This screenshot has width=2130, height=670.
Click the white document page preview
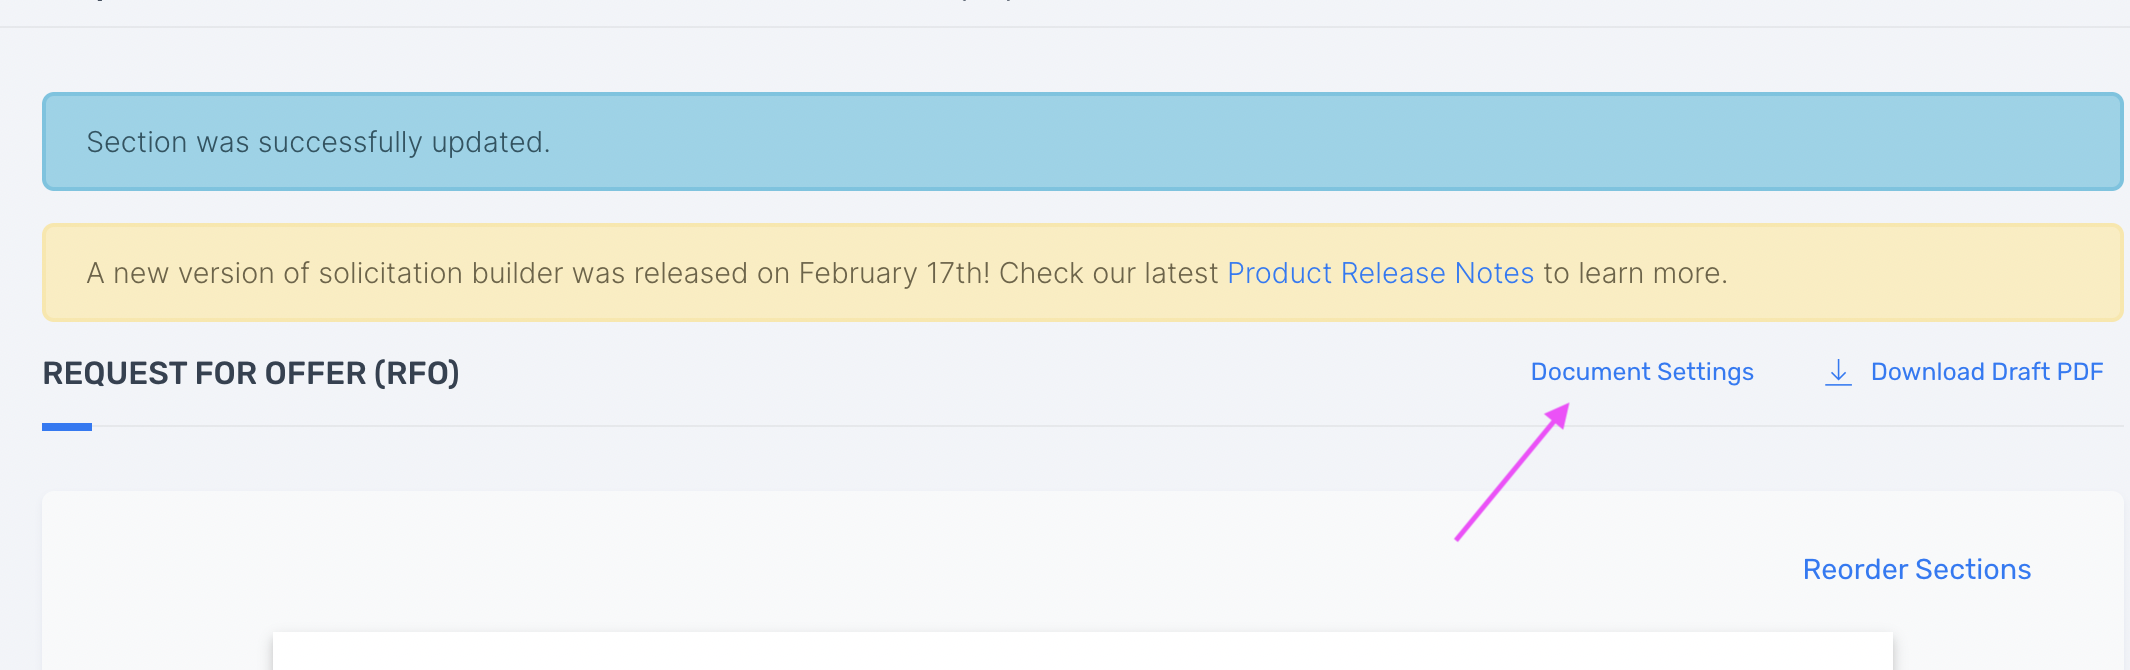[1082, 651]
